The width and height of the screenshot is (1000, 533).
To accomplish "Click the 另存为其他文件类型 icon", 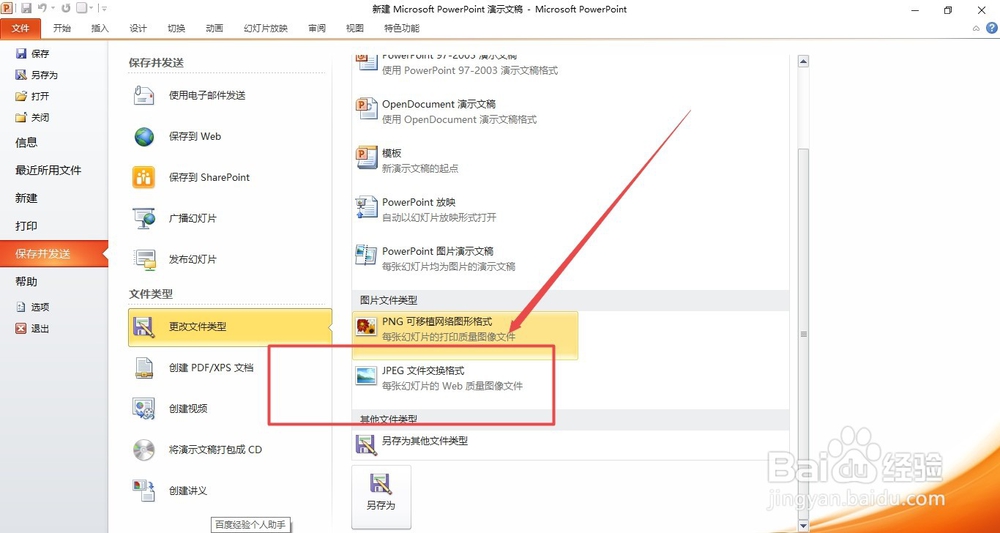I will click(x=366, y=444).
